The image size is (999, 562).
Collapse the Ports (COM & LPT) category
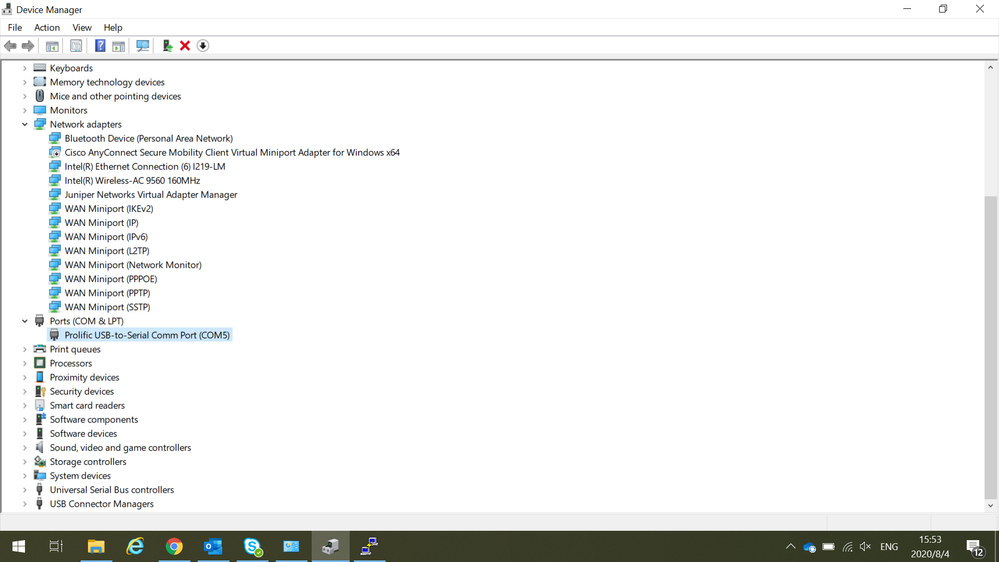pyautogui.click(x=25, y=321)
